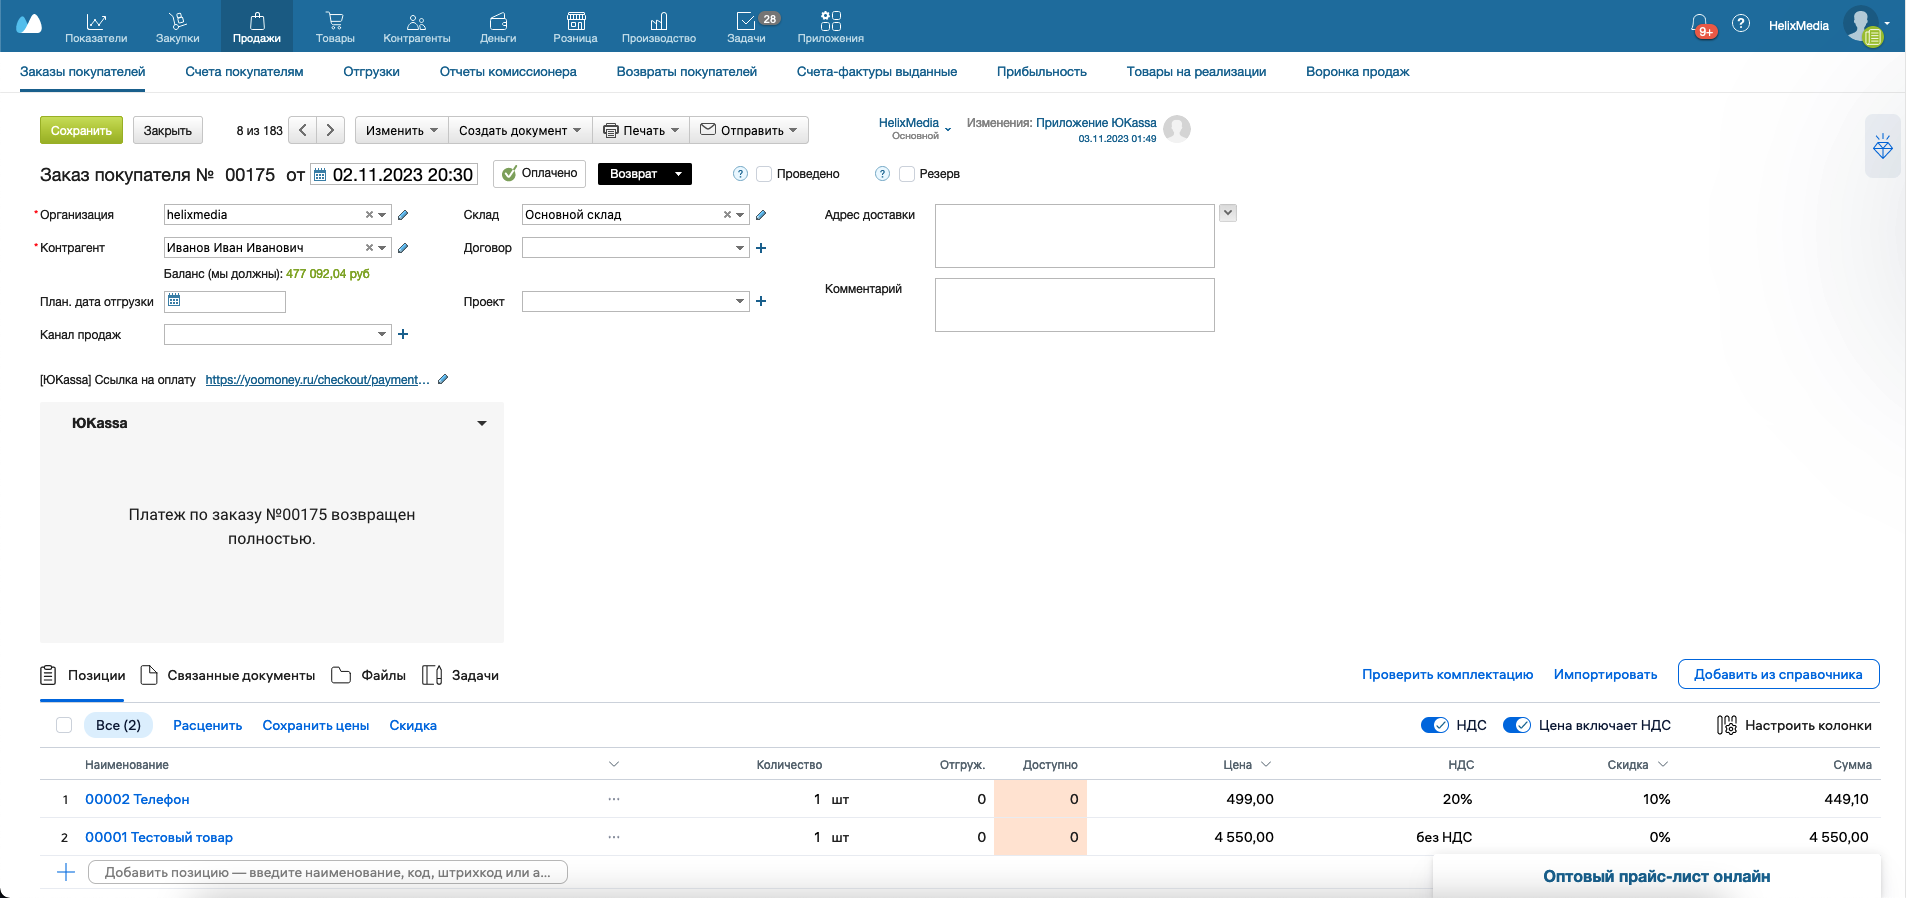This screenshot has width=1906, height=898.
Task: Go to previous document arrow
Action: click(x=303, y=130)
